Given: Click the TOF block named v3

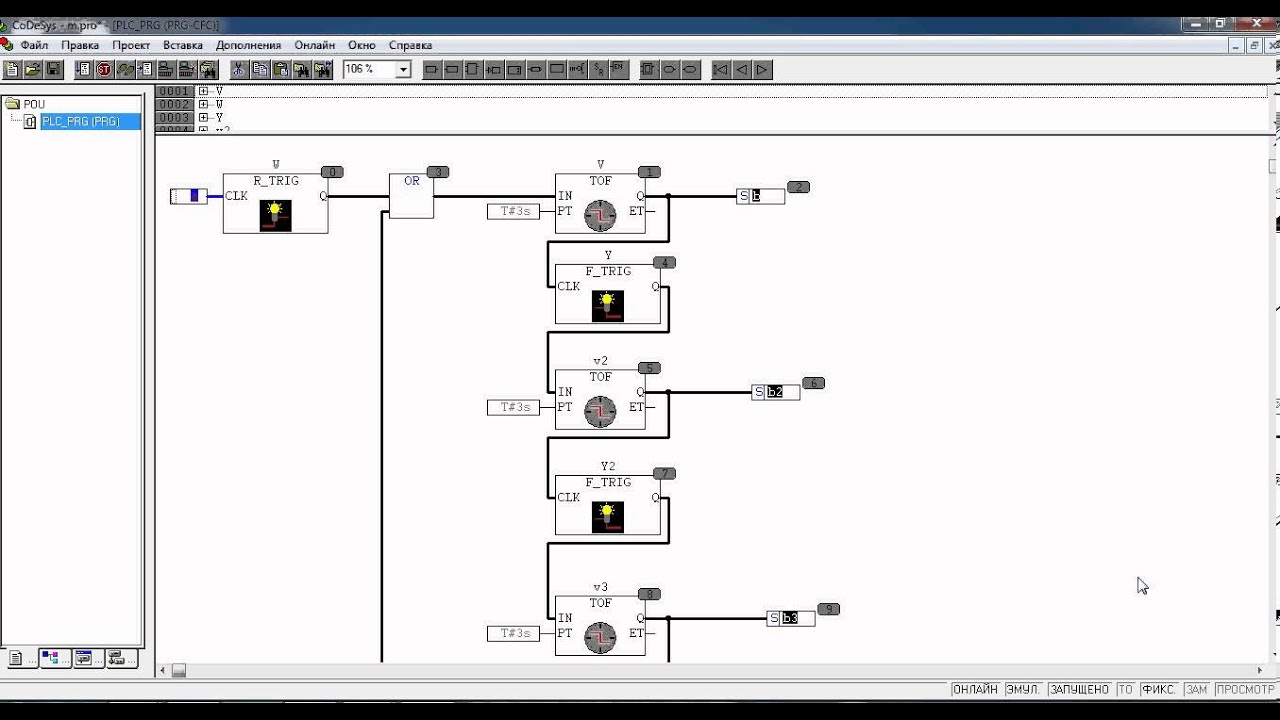Looking at the screenshot, I should pos(600,625).
